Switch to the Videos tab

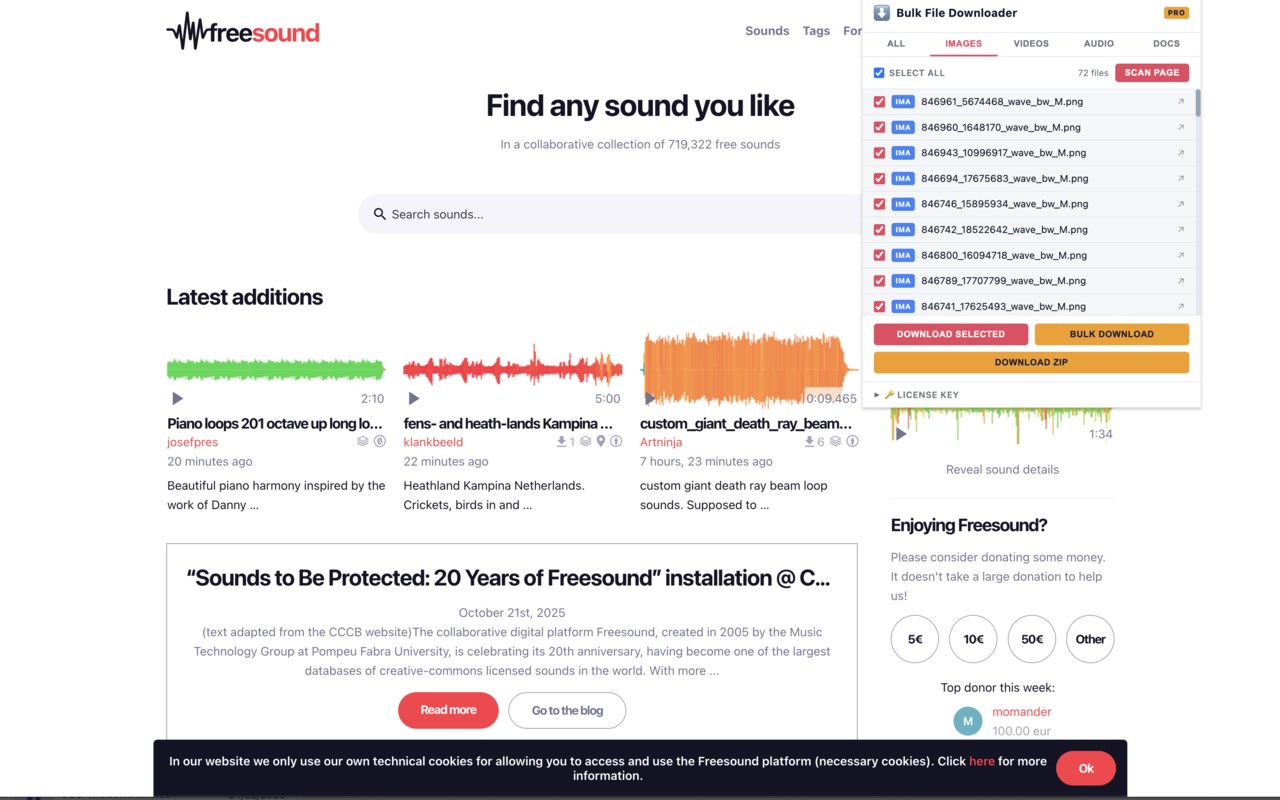tap(1031, 44)
